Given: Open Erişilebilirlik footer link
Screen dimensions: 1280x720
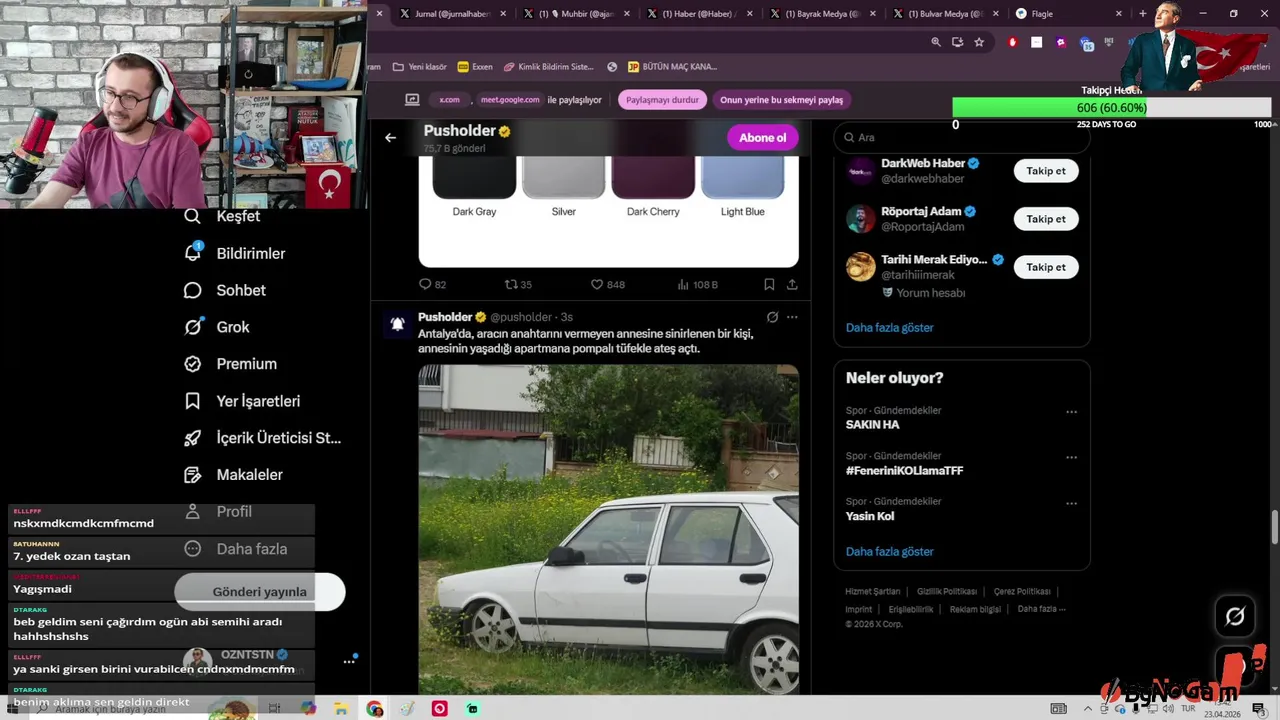Looking at the screenshot, I should pyautogui.click(x=911, y=609).
